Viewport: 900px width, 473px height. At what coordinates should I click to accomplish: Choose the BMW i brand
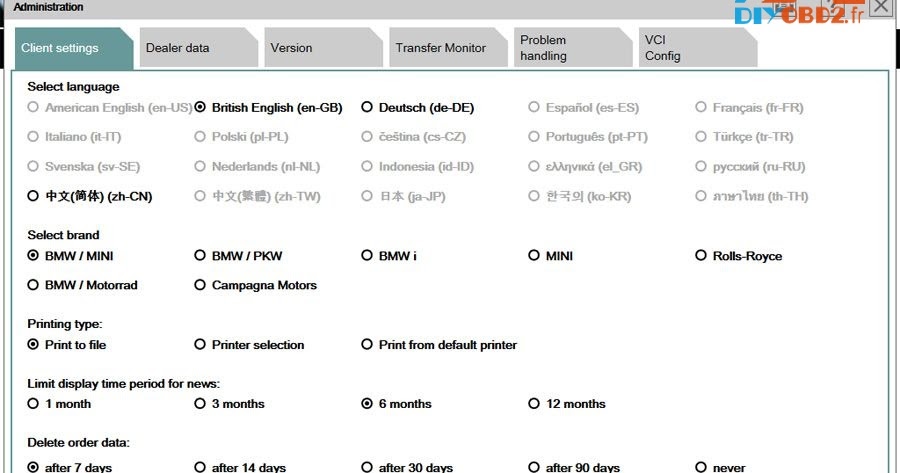pos(389,255)
